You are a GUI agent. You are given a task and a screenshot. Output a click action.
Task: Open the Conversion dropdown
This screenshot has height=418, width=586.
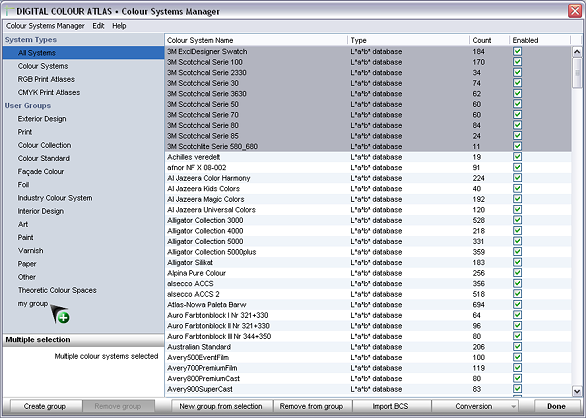tap(475, 406)
